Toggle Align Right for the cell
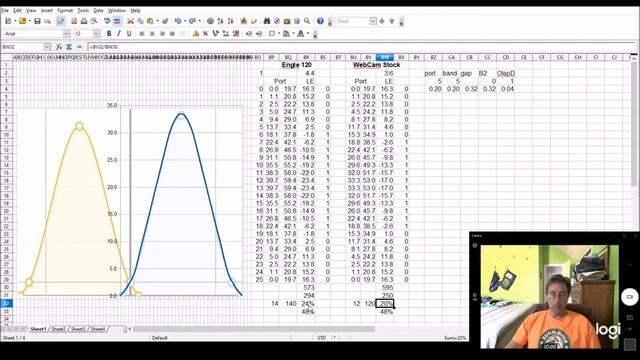 [x=162, y=33]
